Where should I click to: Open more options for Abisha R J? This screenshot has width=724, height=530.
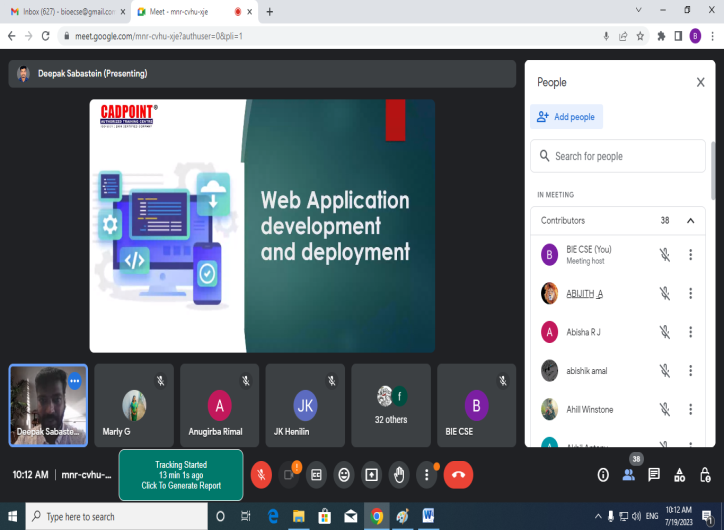(690, 331)
